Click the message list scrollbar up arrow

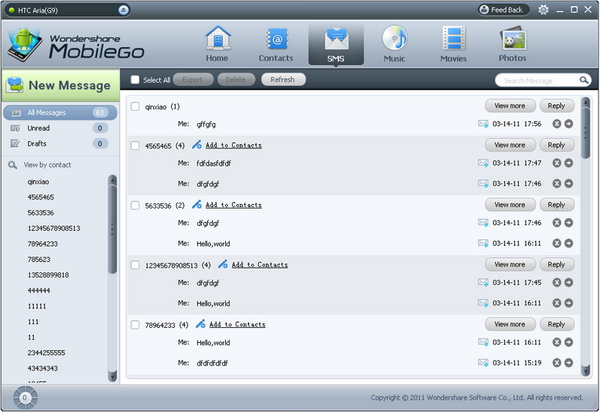click(585, 102)
